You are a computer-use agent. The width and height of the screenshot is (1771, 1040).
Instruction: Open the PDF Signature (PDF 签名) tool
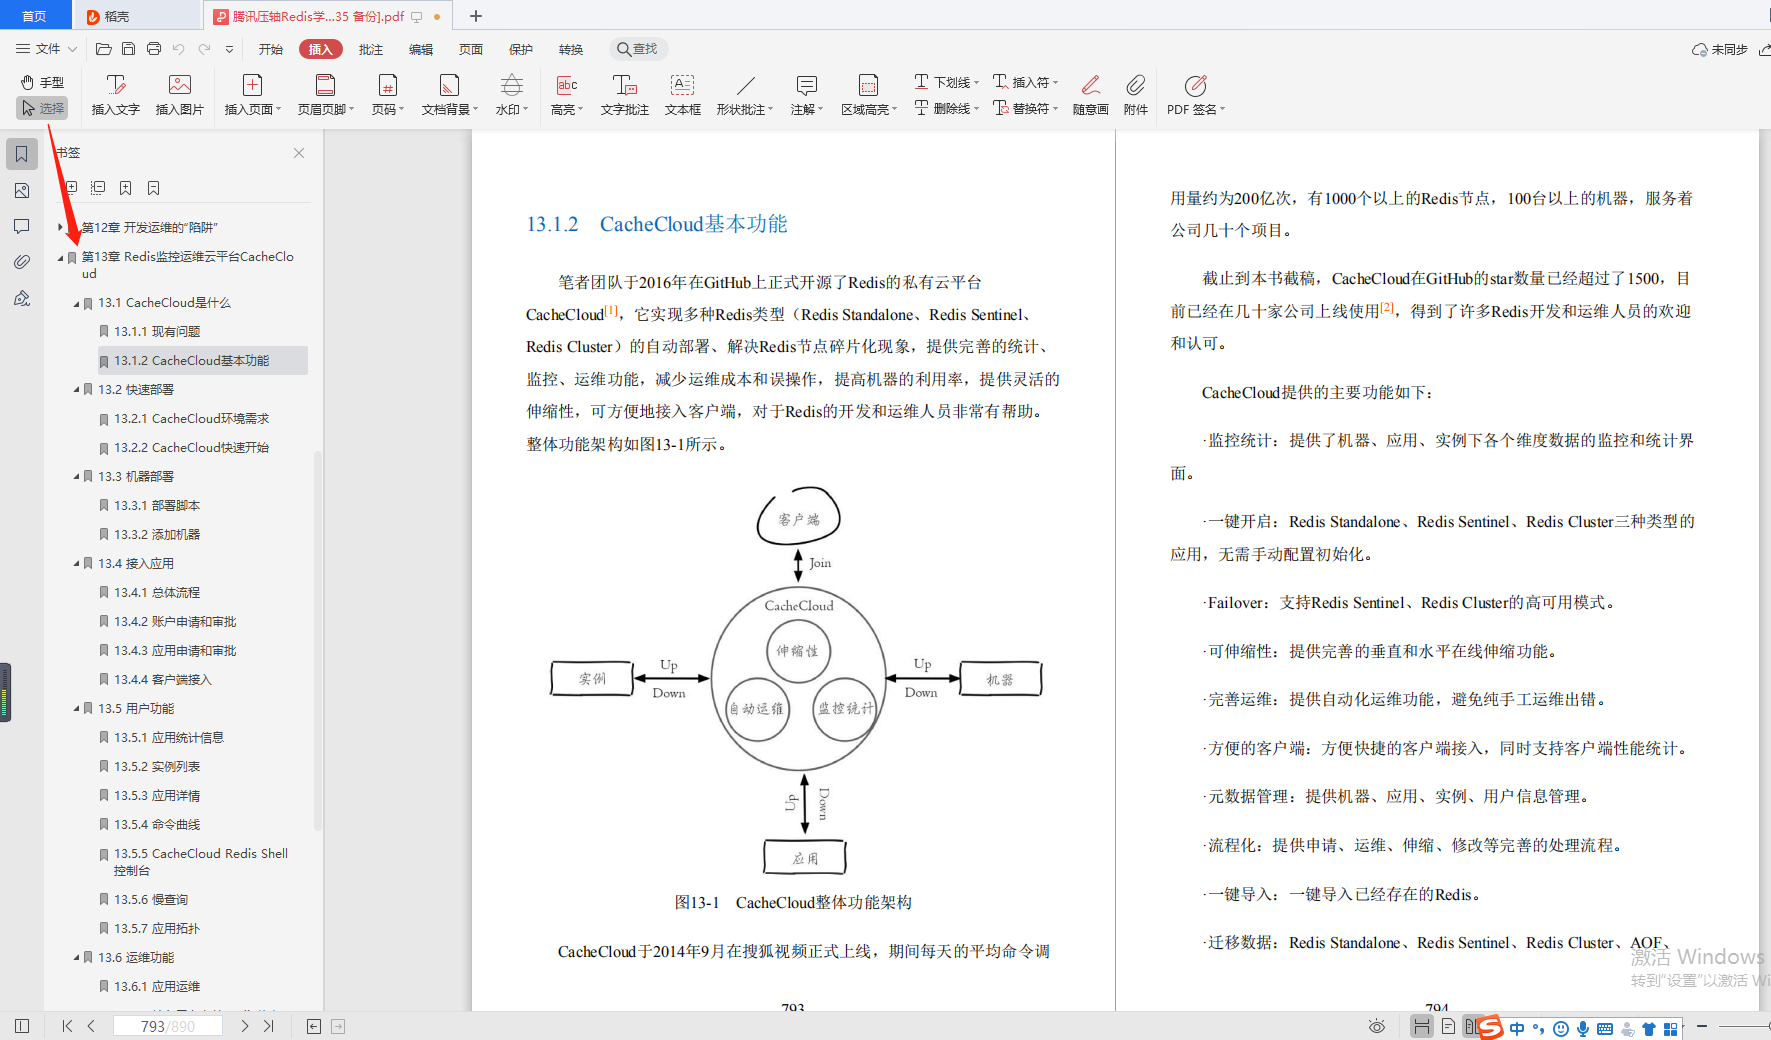[1195, 95]
